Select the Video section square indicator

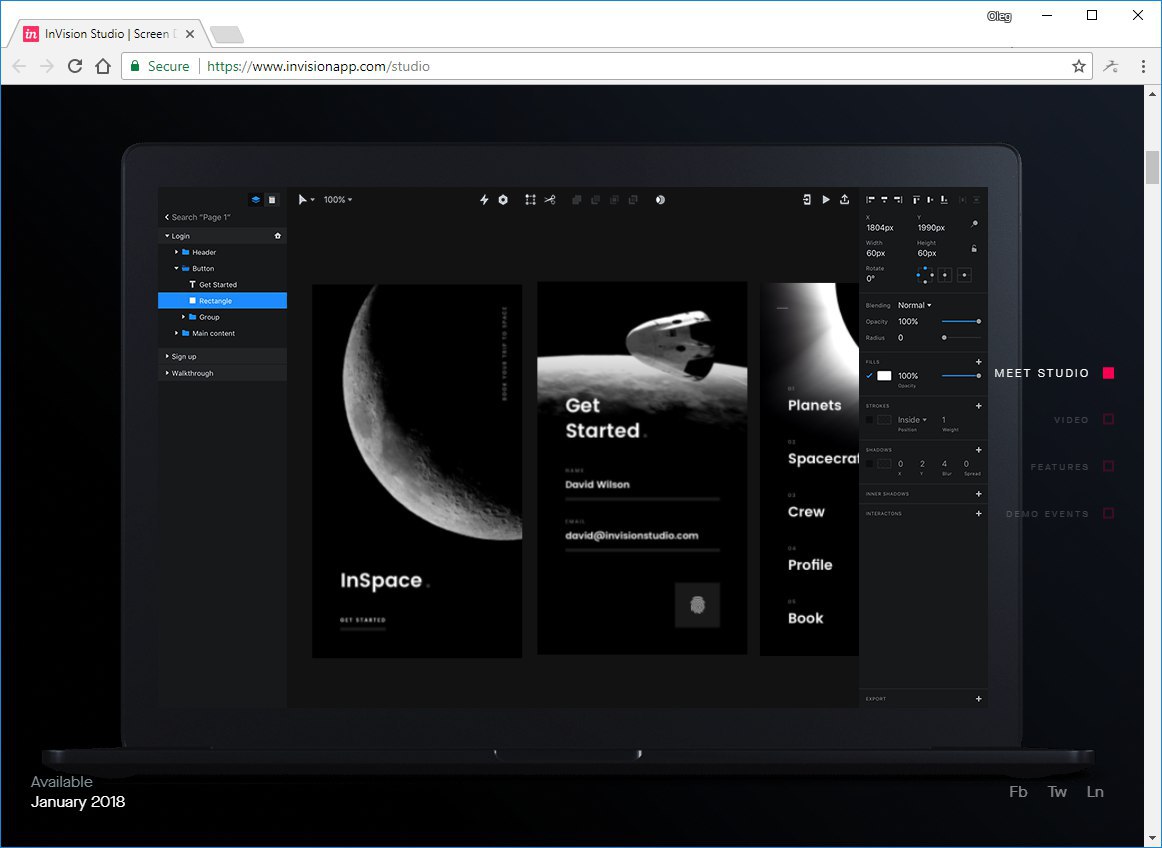[1109, 420]
